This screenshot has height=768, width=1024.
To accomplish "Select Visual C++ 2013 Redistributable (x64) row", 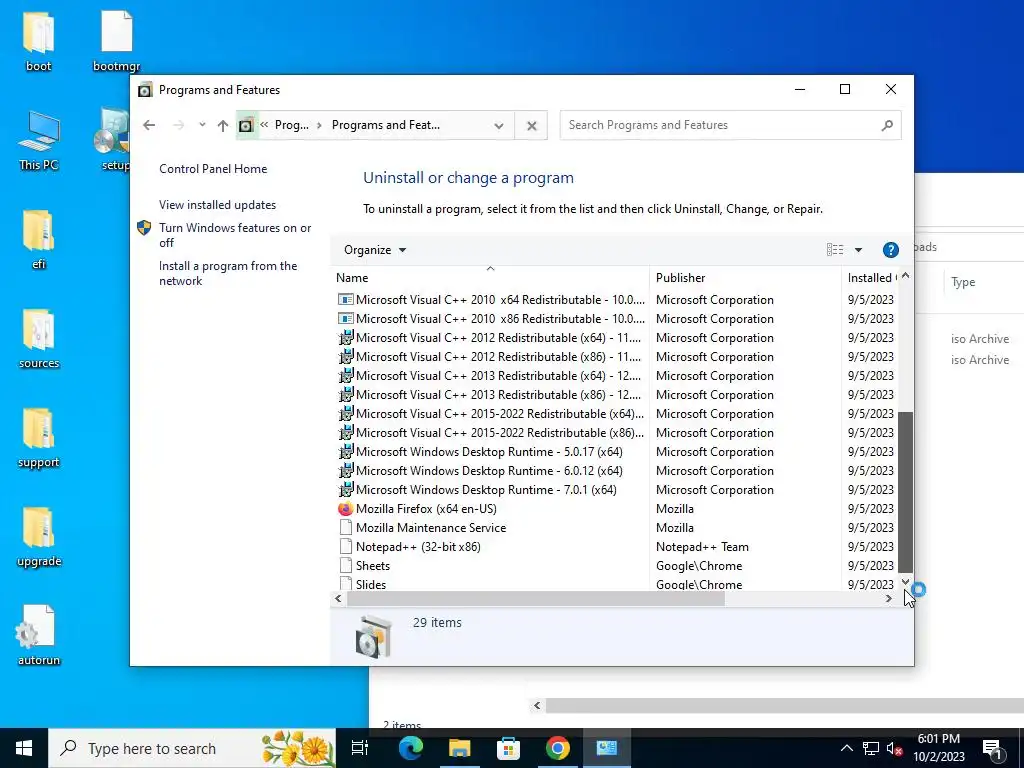I will 489,376.
